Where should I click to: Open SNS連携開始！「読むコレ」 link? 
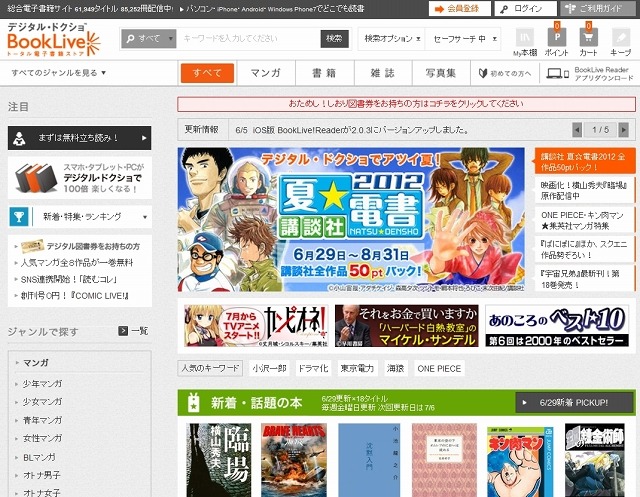click(69, 280)
